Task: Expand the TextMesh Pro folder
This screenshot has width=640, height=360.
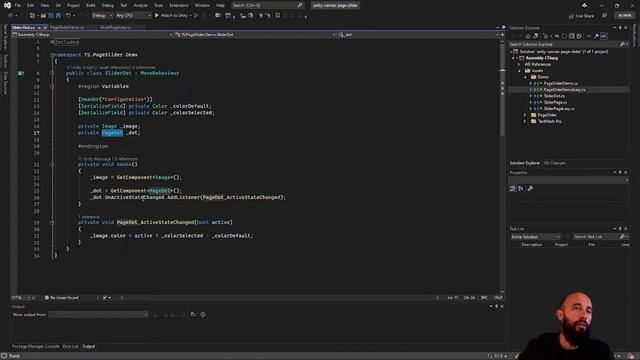Action: tap(525, 122)
